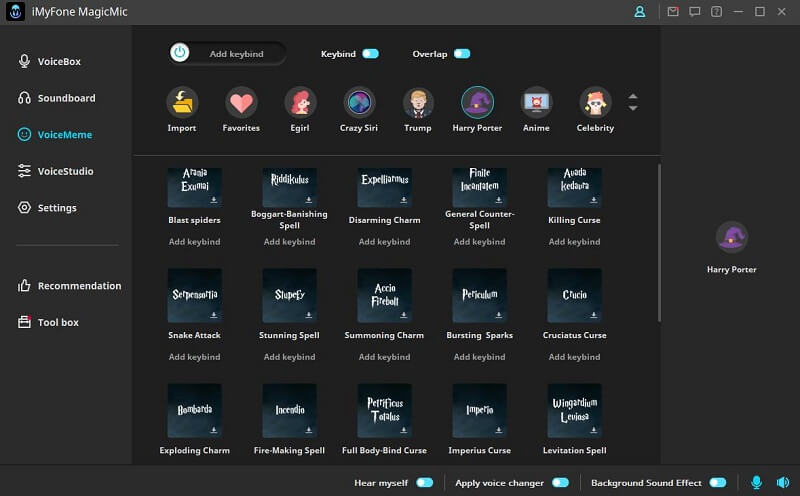Click the Harry Porter hat in the right panel
The width and height of the screenshot is (800, 496).
point(732,237)
